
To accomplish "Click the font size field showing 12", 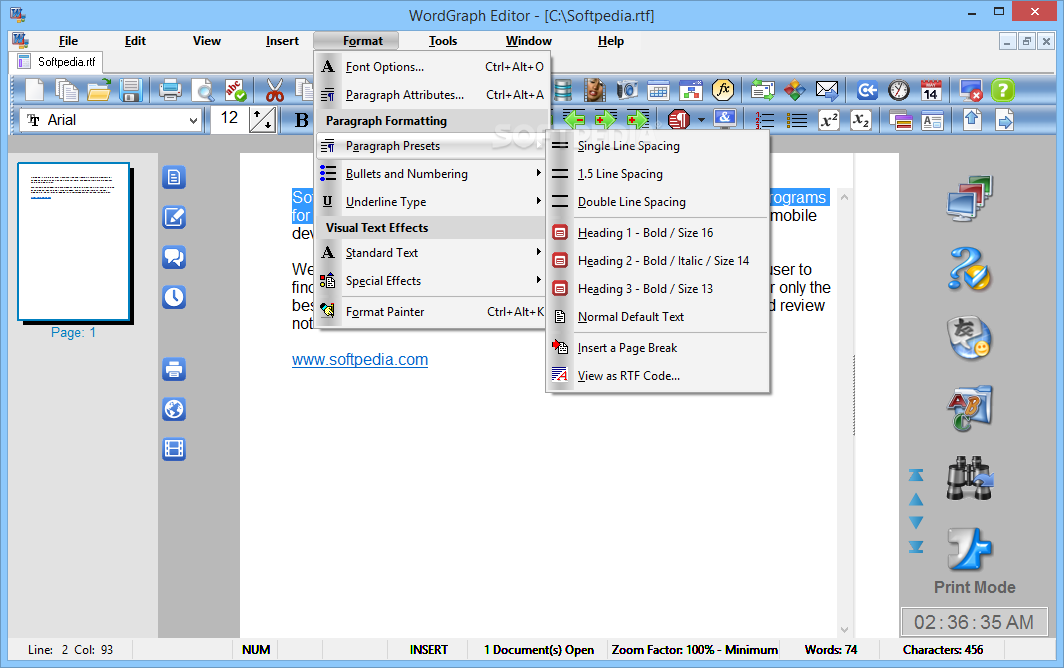I will click(x=229, y=119).
